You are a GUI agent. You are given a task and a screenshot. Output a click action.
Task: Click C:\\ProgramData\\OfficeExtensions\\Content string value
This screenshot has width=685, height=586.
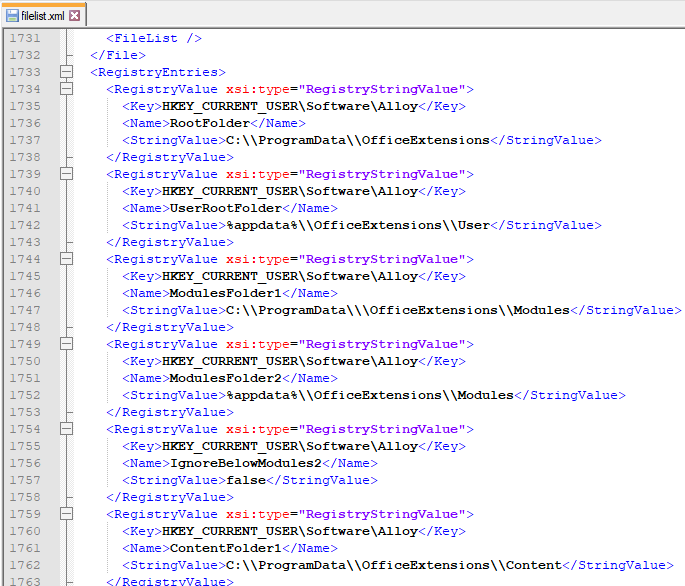coord(394,565)
